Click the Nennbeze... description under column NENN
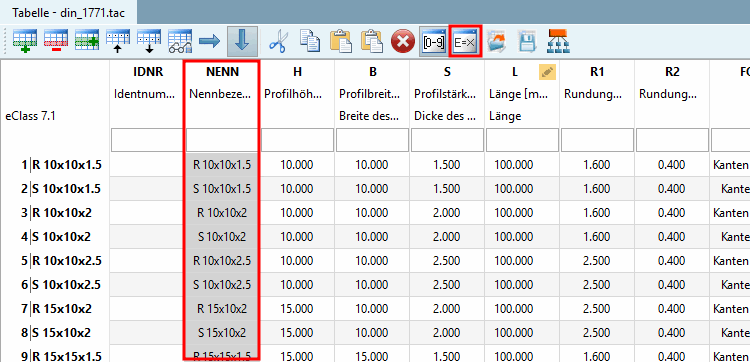The height and width of the screenshot is (362, 750). coord(220,95)
